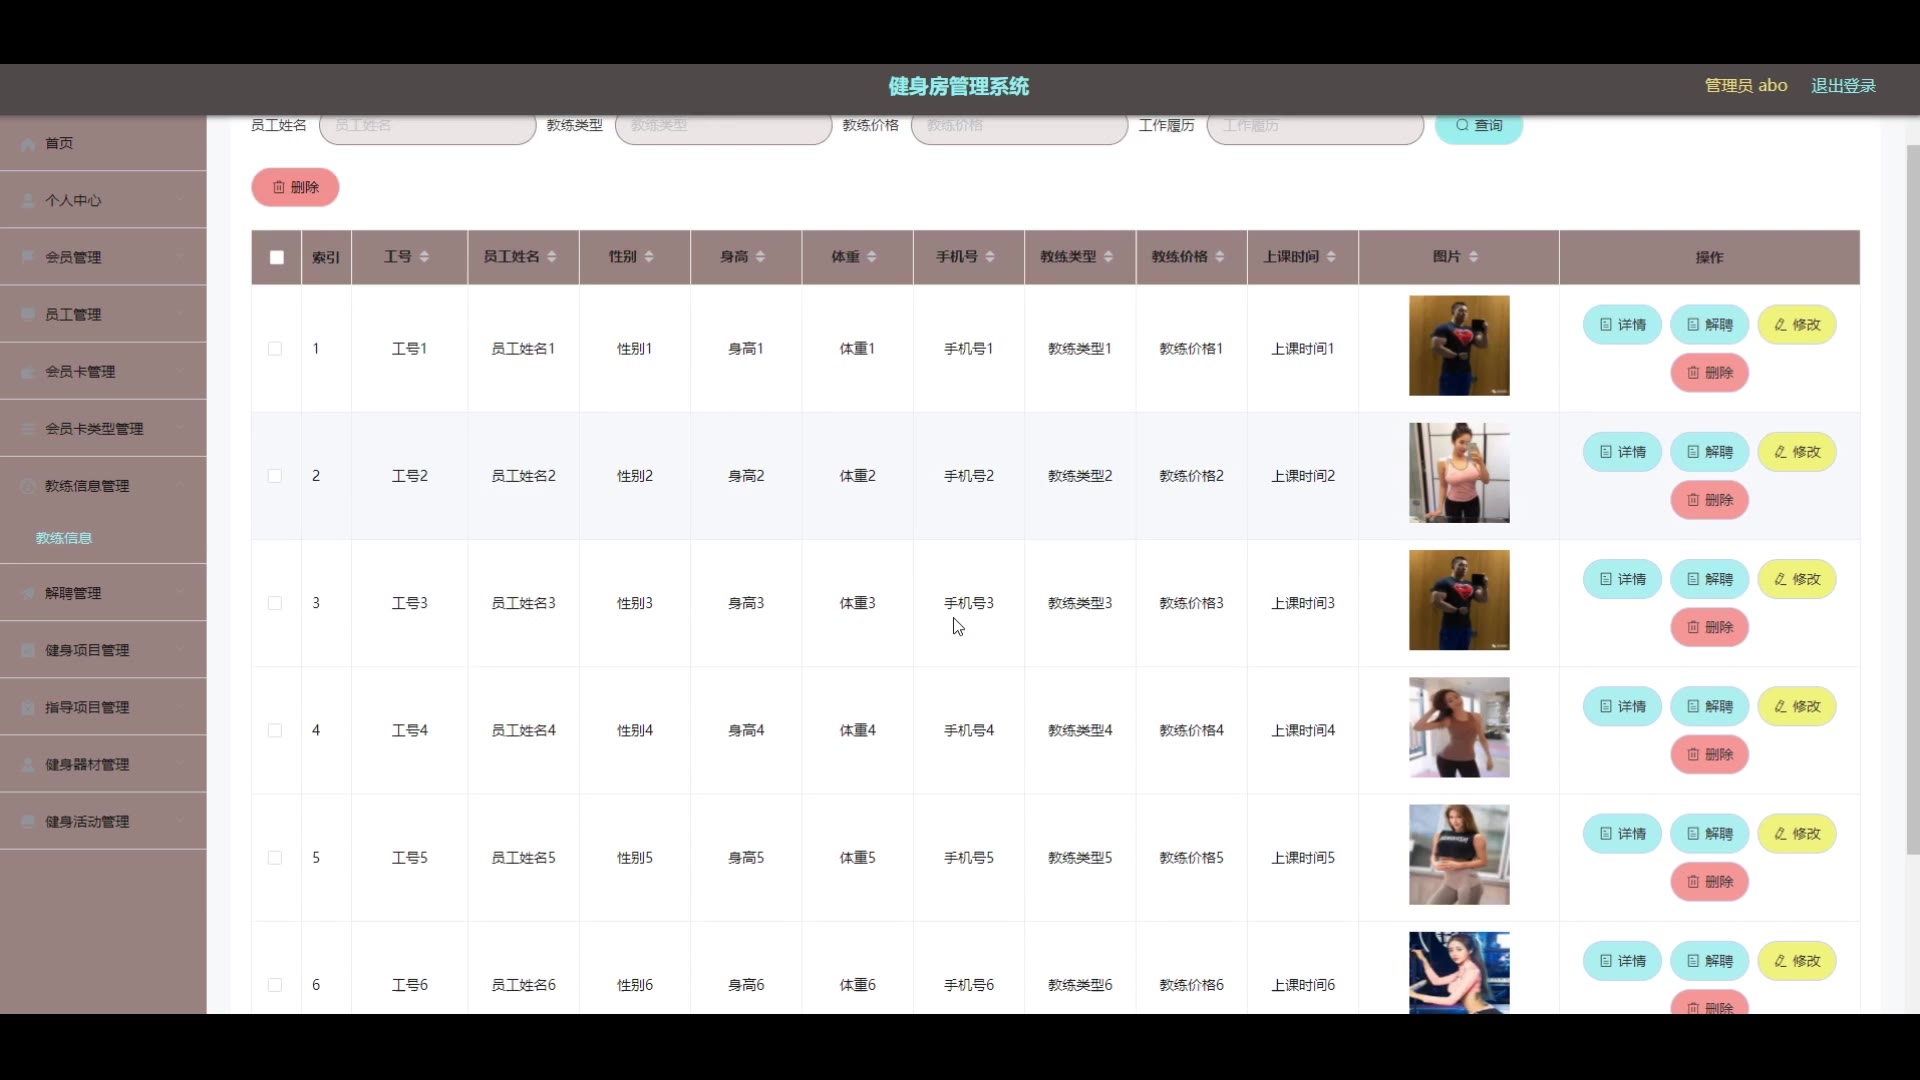Click the icon beside 指导项目管理
The width and height of the screenshot is (1920, 1080).
tap(28, 708)
